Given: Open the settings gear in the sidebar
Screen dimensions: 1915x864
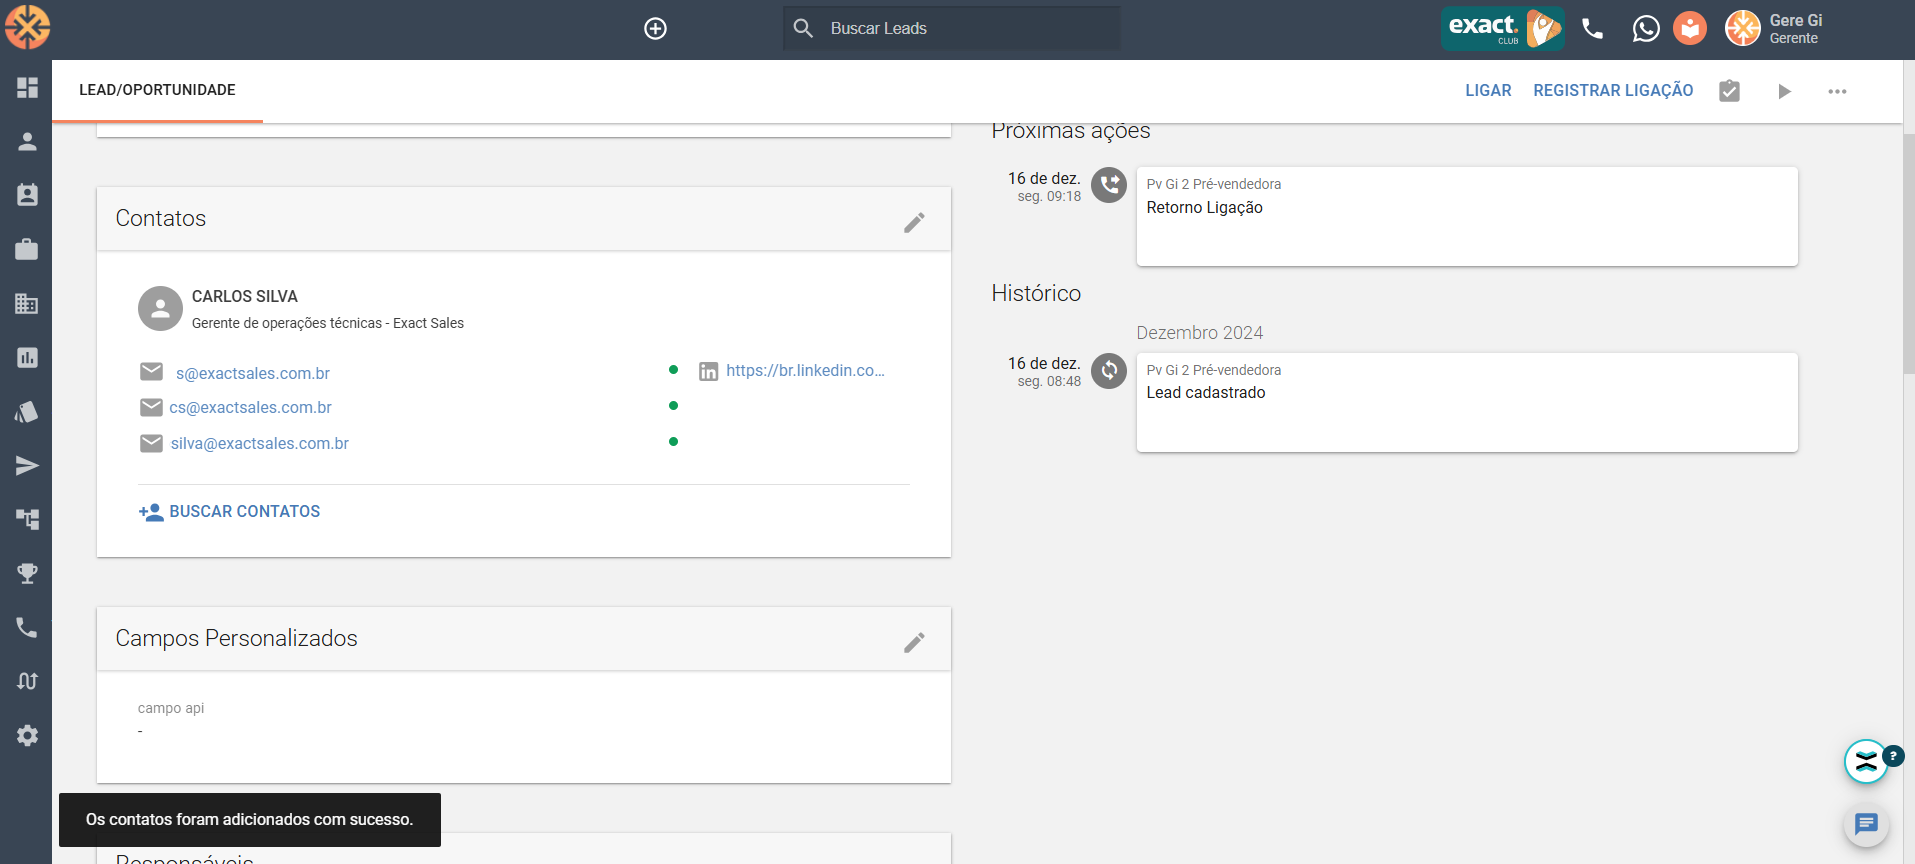Looking at the screenshot, I should [x=27, y=735].
